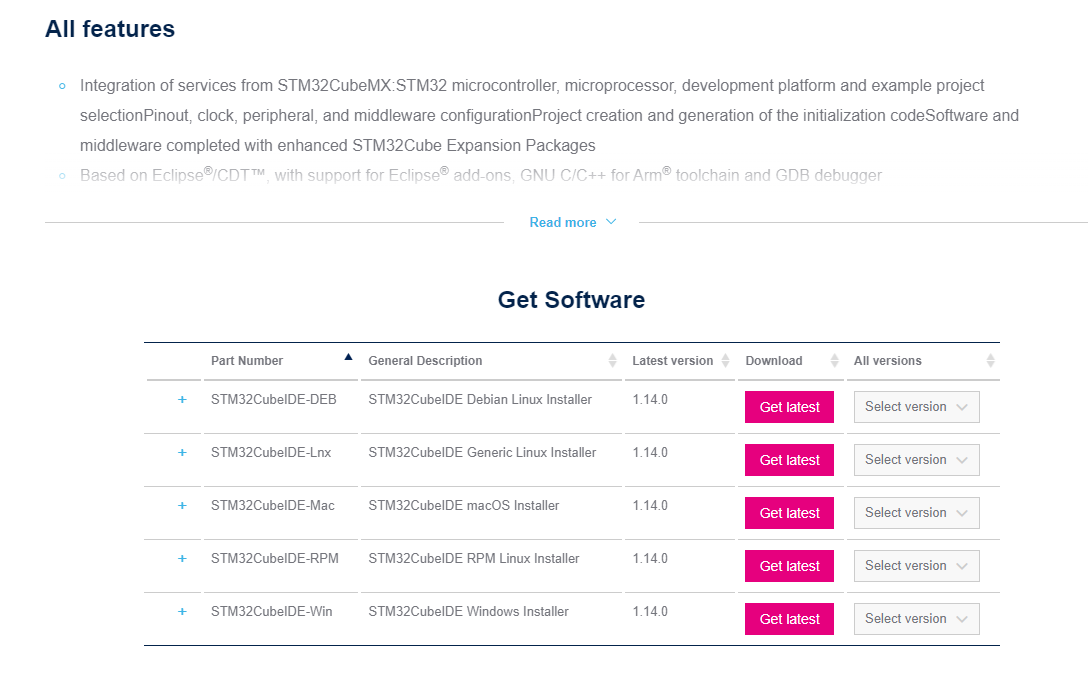Download latest macOS Installer
The image size is (1088, 679).
click(x=789, y=513)
